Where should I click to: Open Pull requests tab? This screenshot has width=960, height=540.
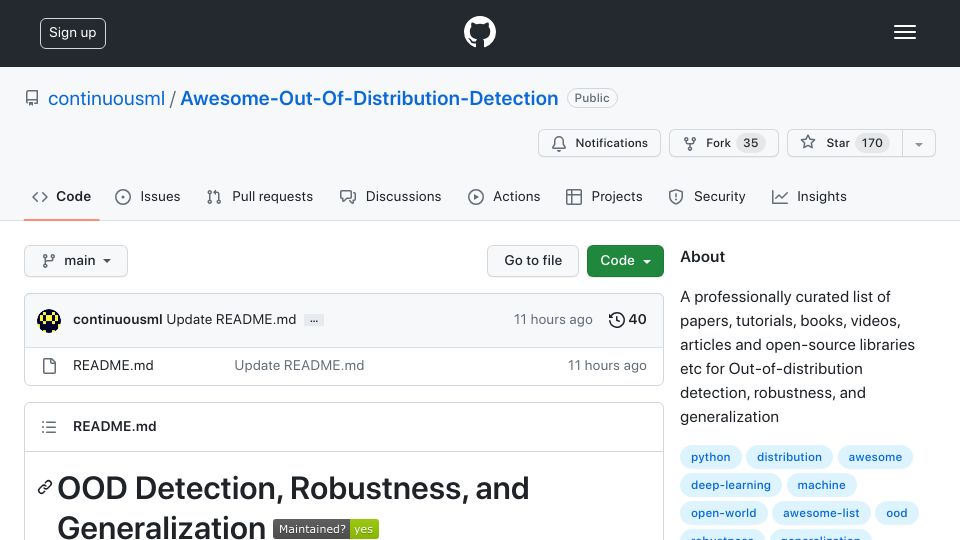tap(260, 197)
